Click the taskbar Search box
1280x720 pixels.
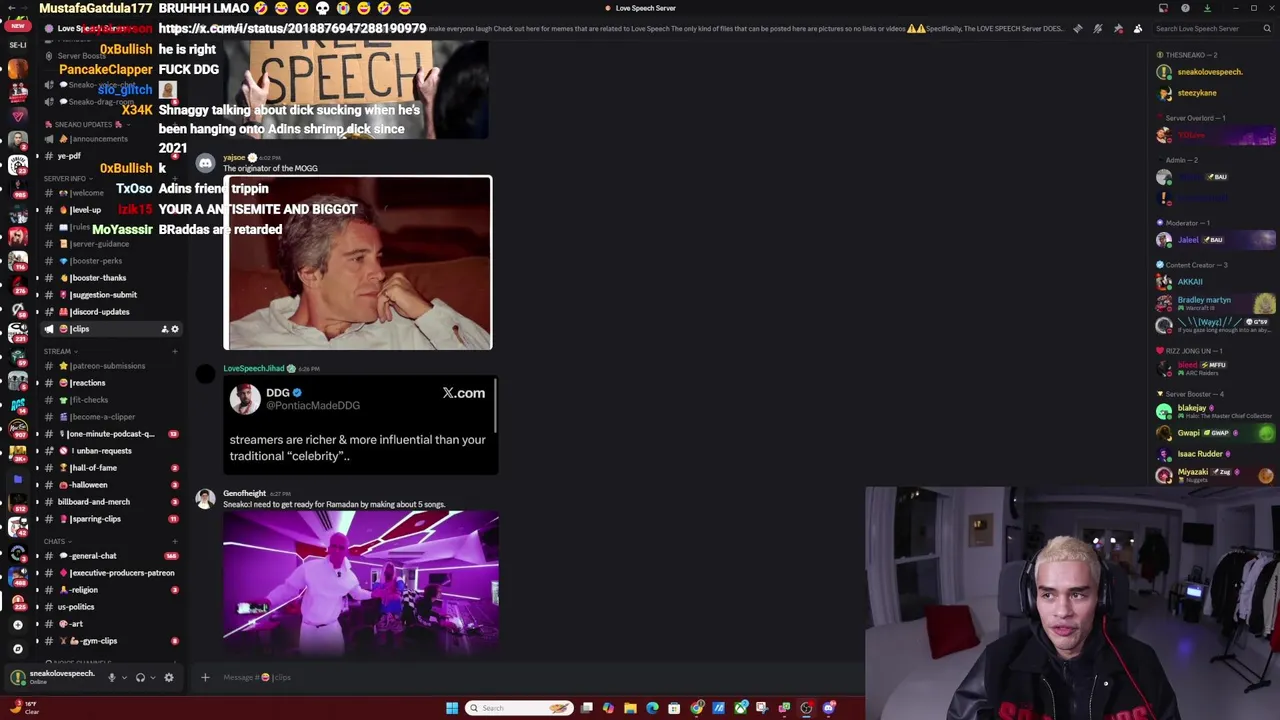click(x=520, y=708)
